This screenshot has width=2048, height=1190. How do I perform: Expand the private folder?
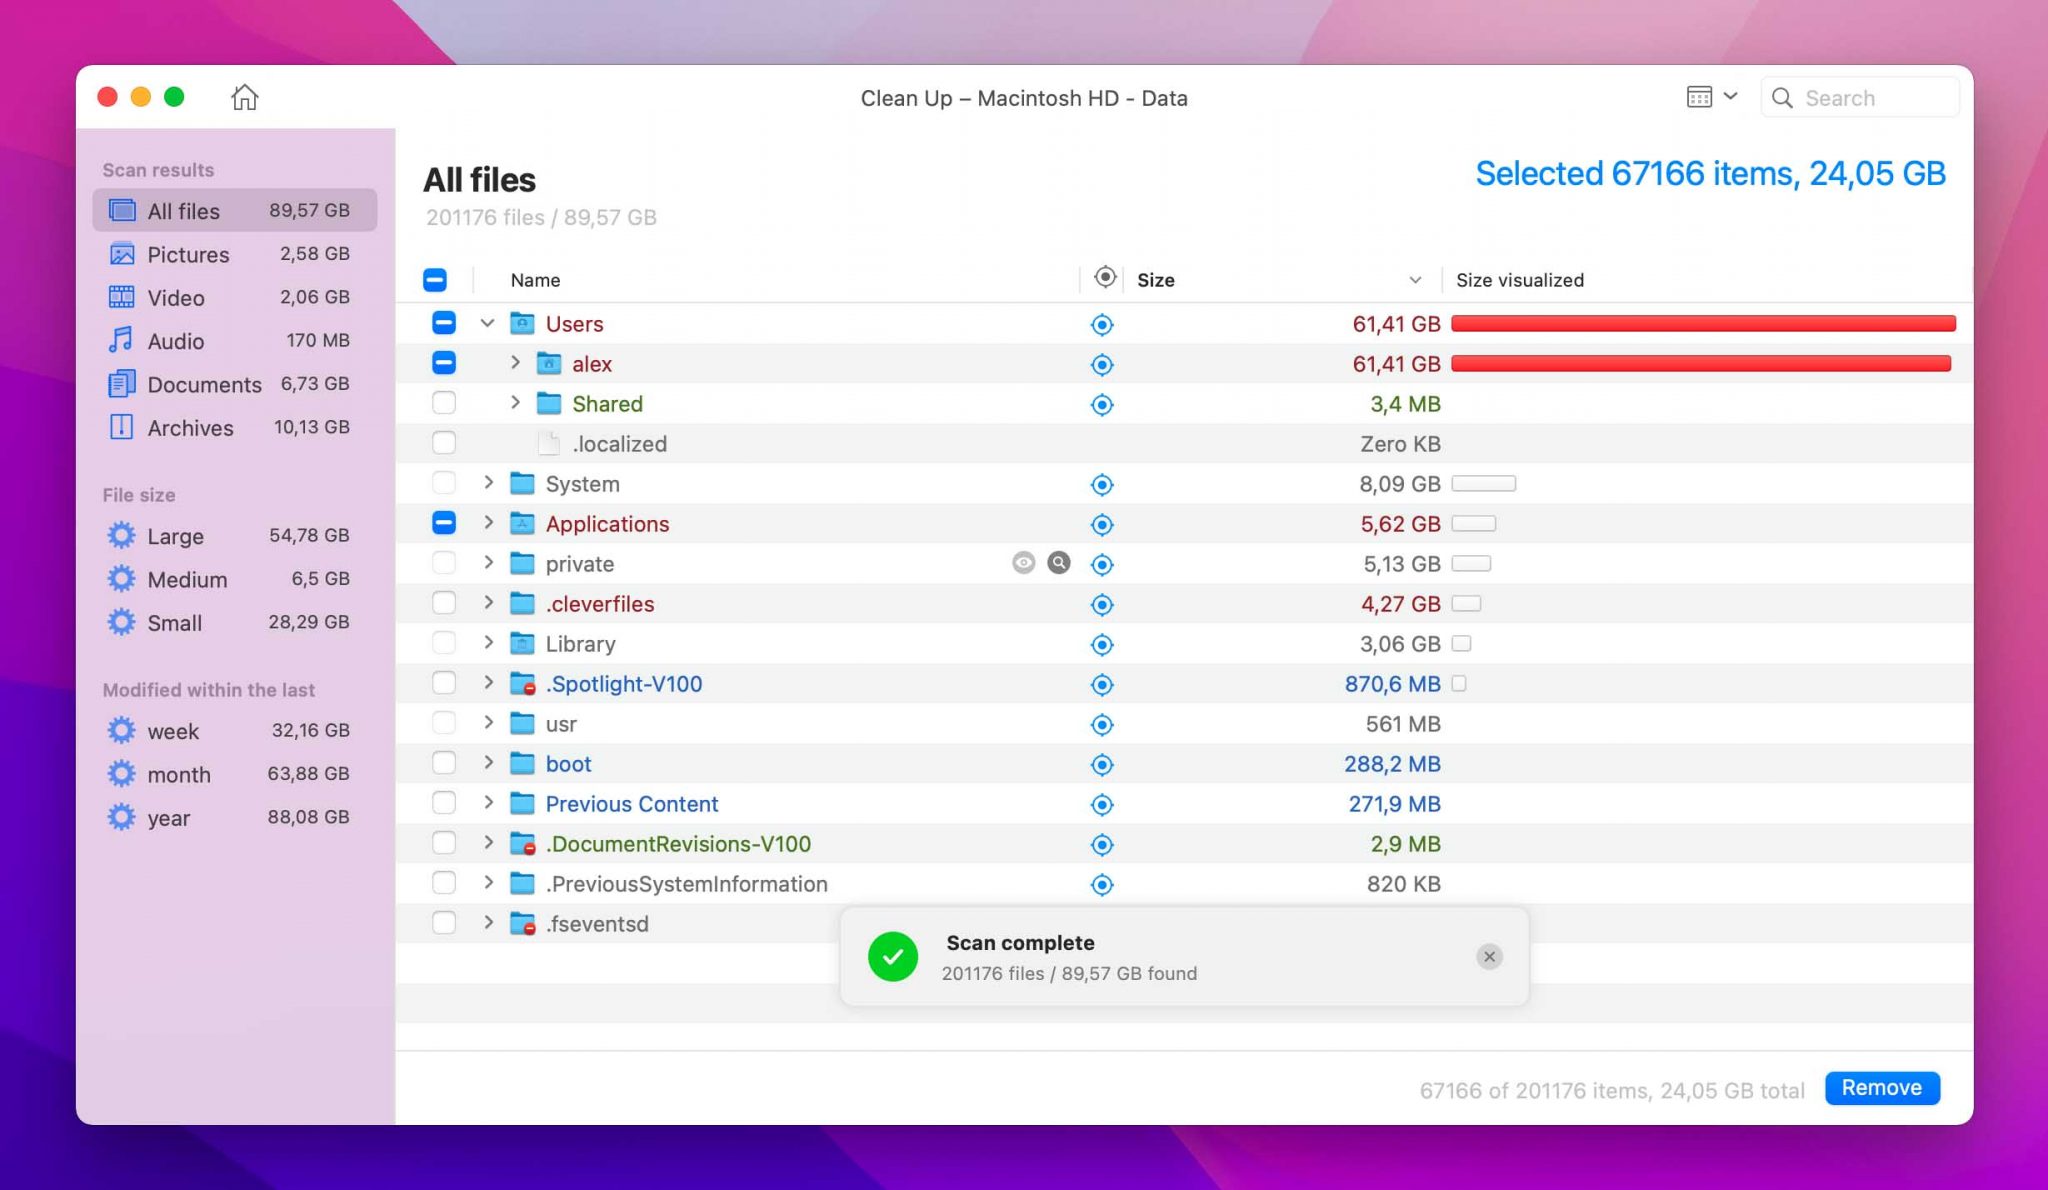point(488,562)
